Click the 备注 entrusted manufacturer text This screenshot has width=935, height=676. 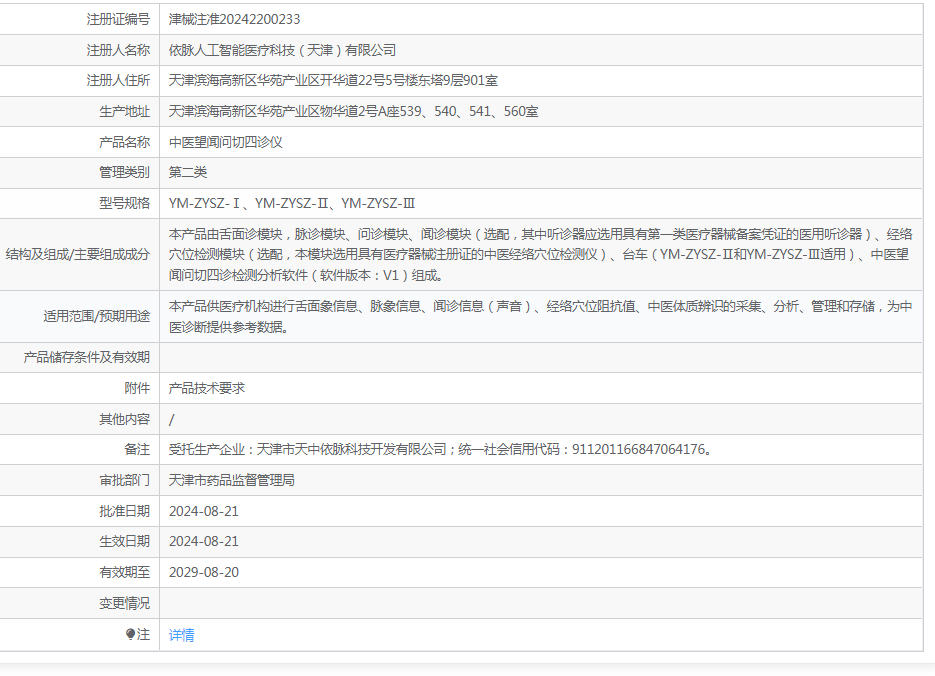pyautogui.click(x=441, y=449)
